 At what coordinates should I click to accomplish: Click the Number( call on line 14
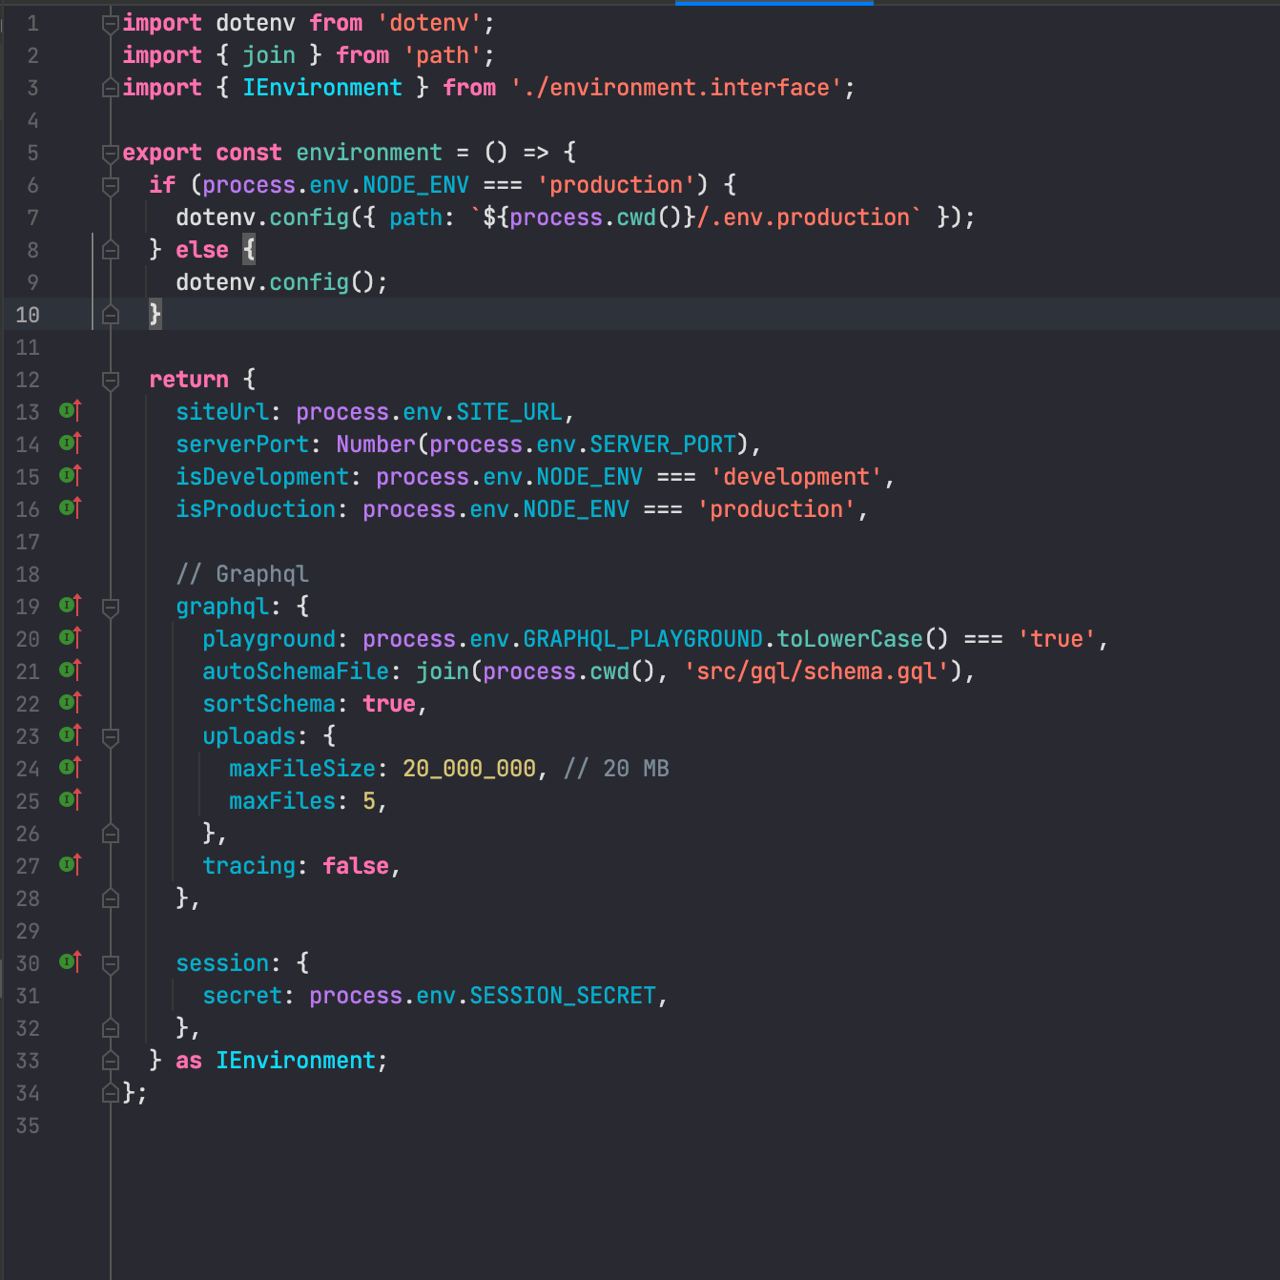[382, 445]
